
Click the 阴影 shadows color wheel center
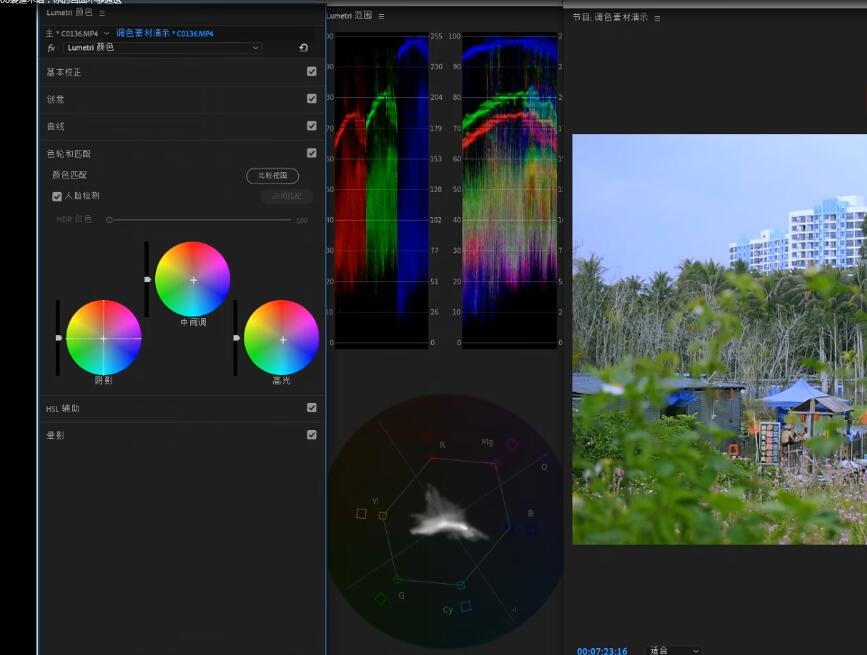[103, 338]
